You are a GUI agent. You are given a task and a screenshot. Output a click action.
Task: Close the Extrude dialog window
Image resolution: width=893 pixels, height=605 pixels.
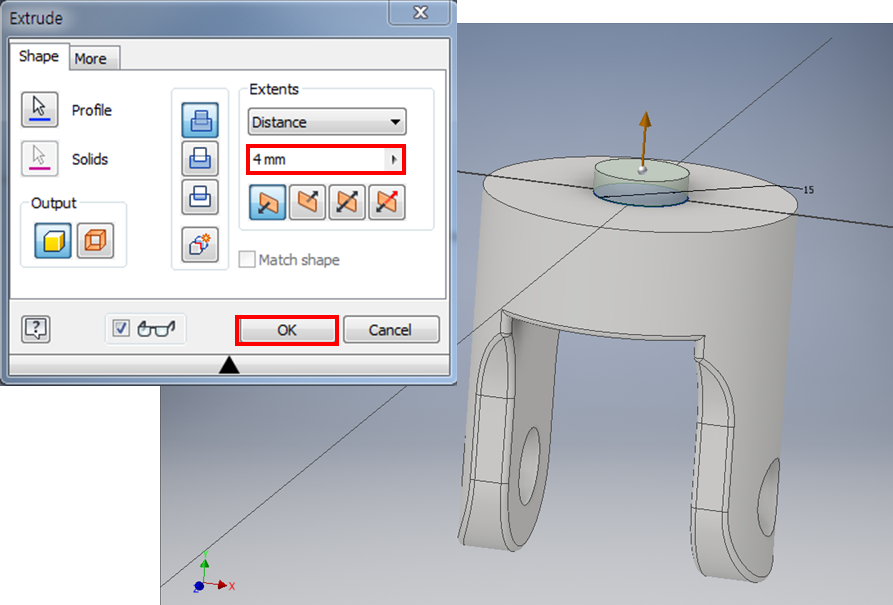(x=420, y=12)
